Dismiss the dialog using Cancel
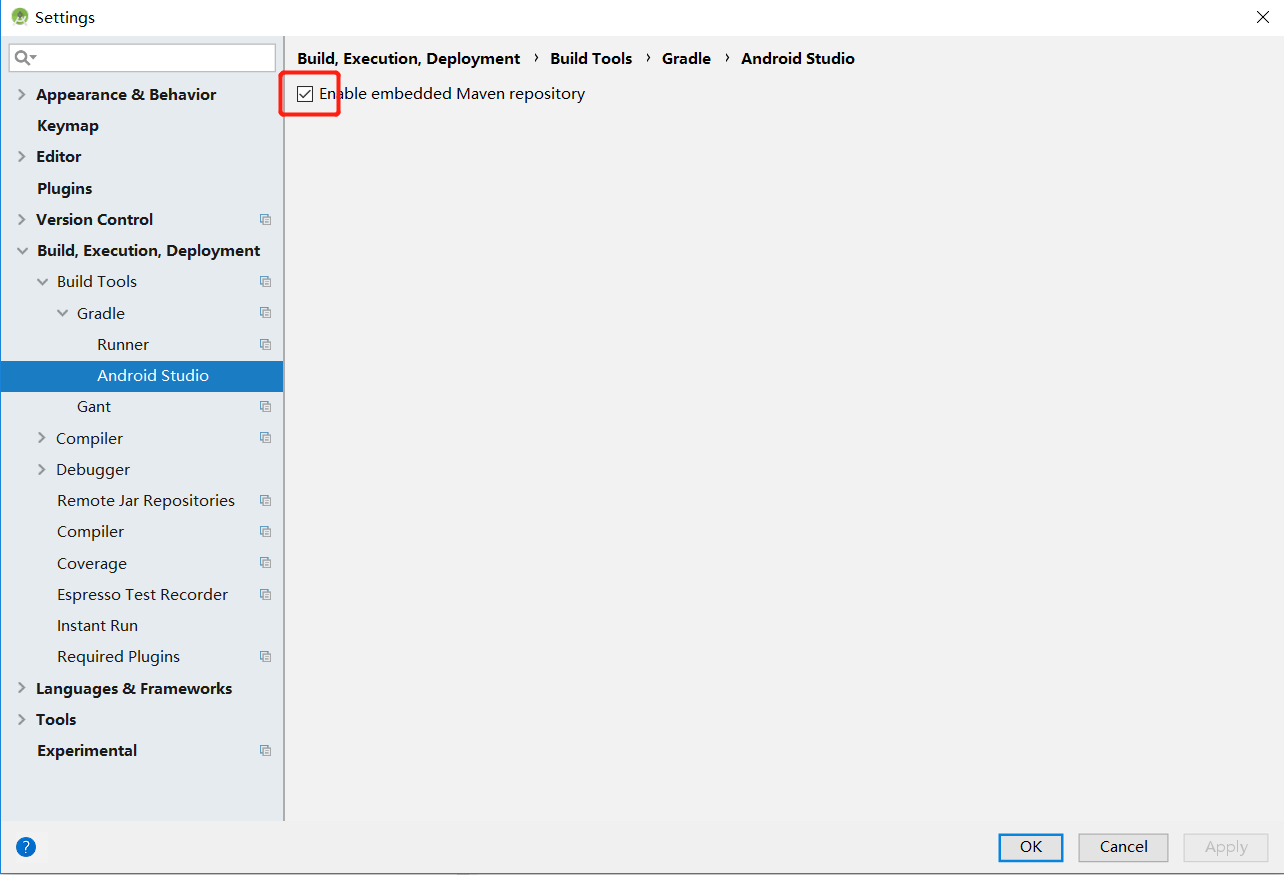1284x875 pixels. [x=1122, y=847]
